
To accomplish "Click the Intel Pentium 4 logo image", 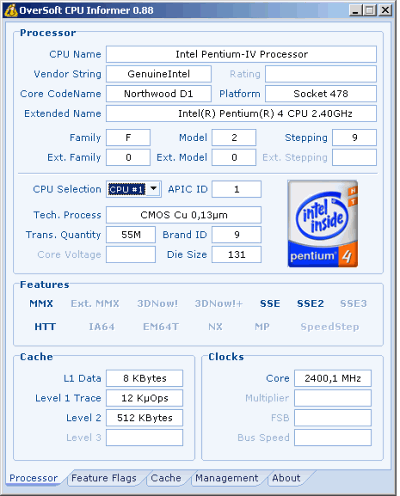I will click(x=323, y=224).
